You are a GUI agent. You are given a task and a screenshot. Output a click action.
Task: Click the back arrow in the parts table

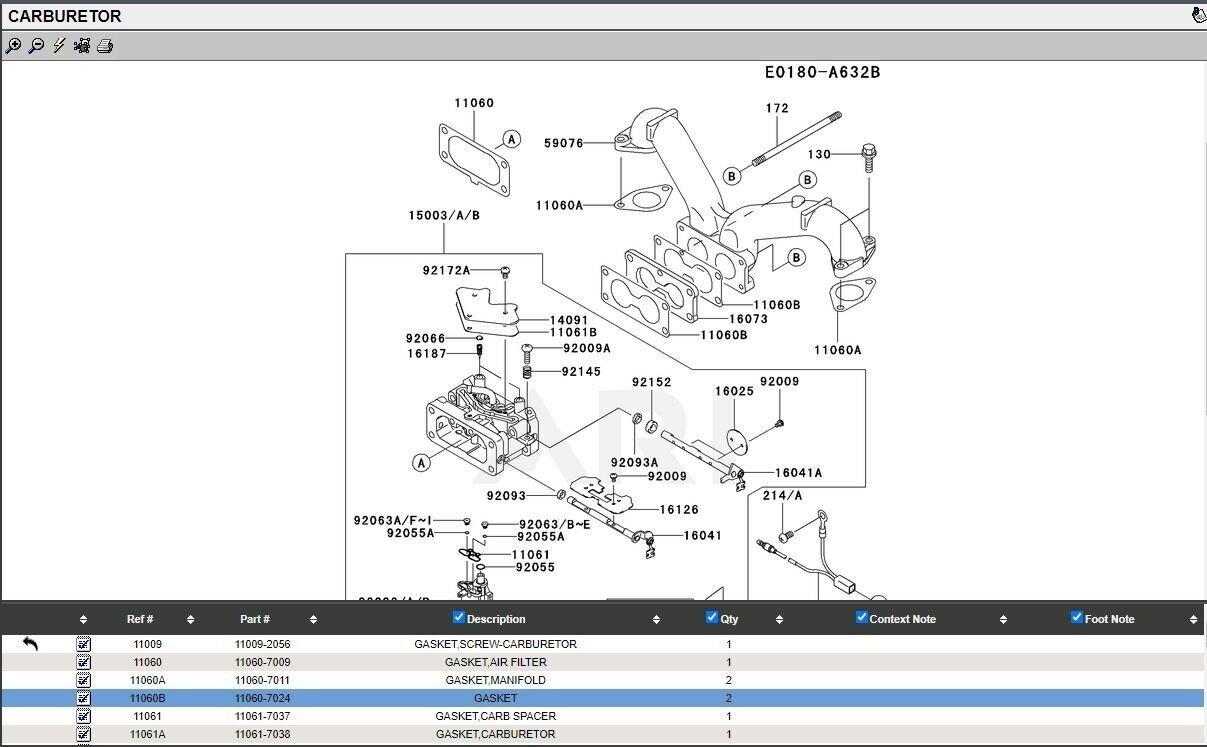[x=30, y=644]
